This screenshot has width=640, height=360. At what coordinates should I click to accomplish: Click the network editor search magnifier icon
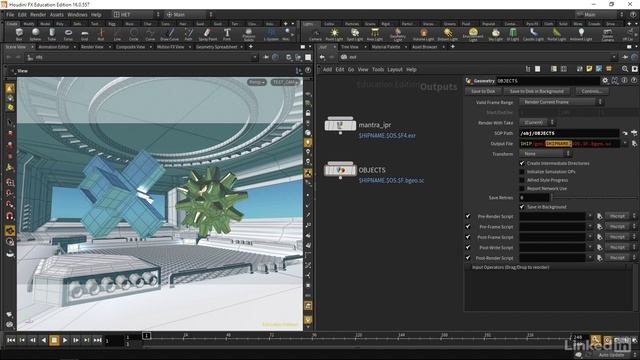(625, 69)
